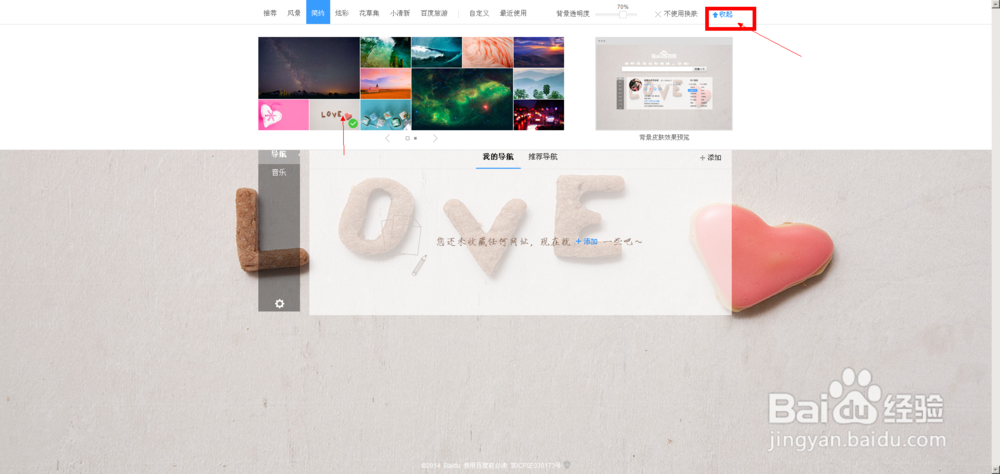Collapse the skin panel with 收起

coord(723,14)
